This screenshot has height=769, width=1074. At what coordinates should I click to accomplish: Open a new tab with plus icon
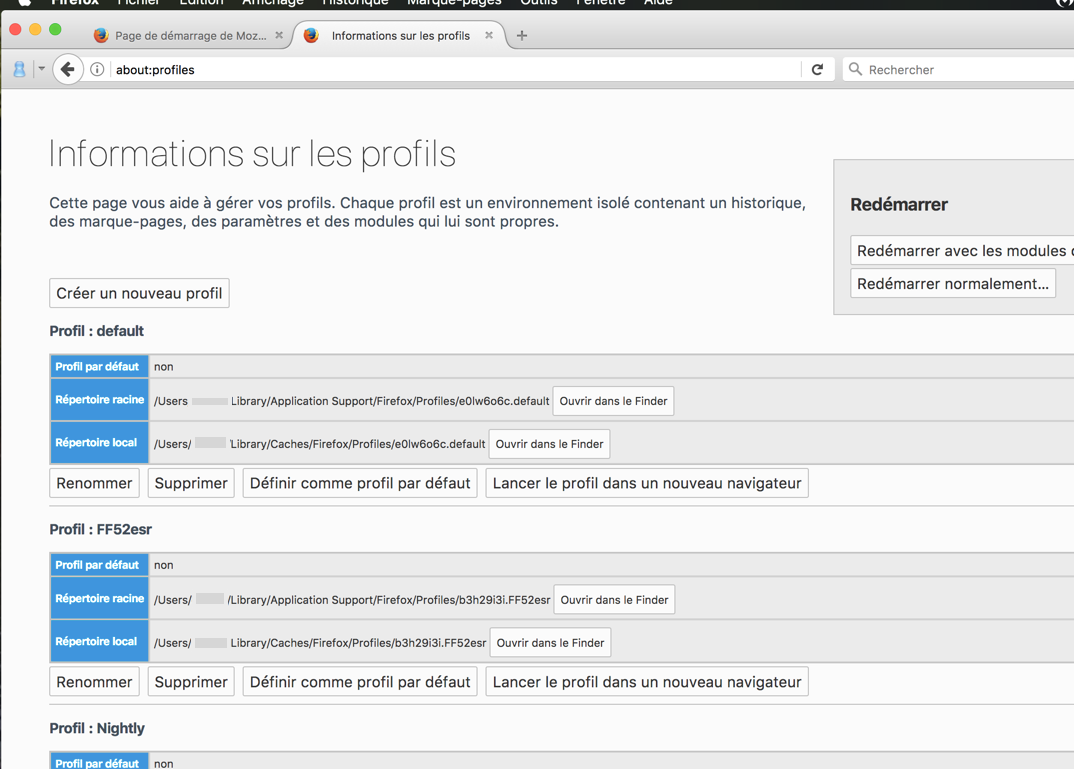point(522,35)
